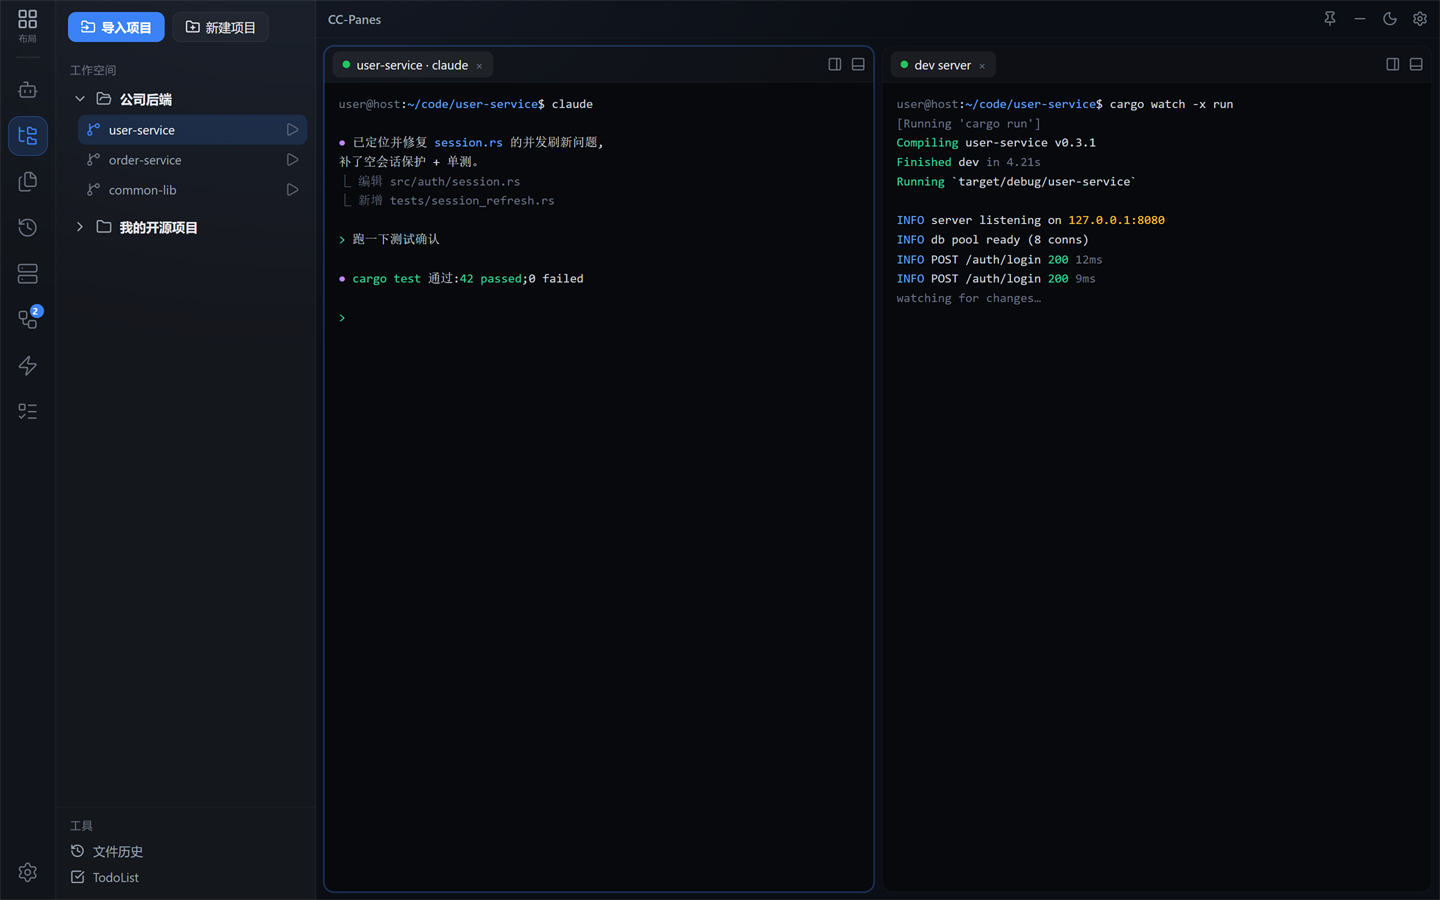Screen dimensions: 1440x900
Task: Select the project tree sidebar icon
Action: (27, 136)
